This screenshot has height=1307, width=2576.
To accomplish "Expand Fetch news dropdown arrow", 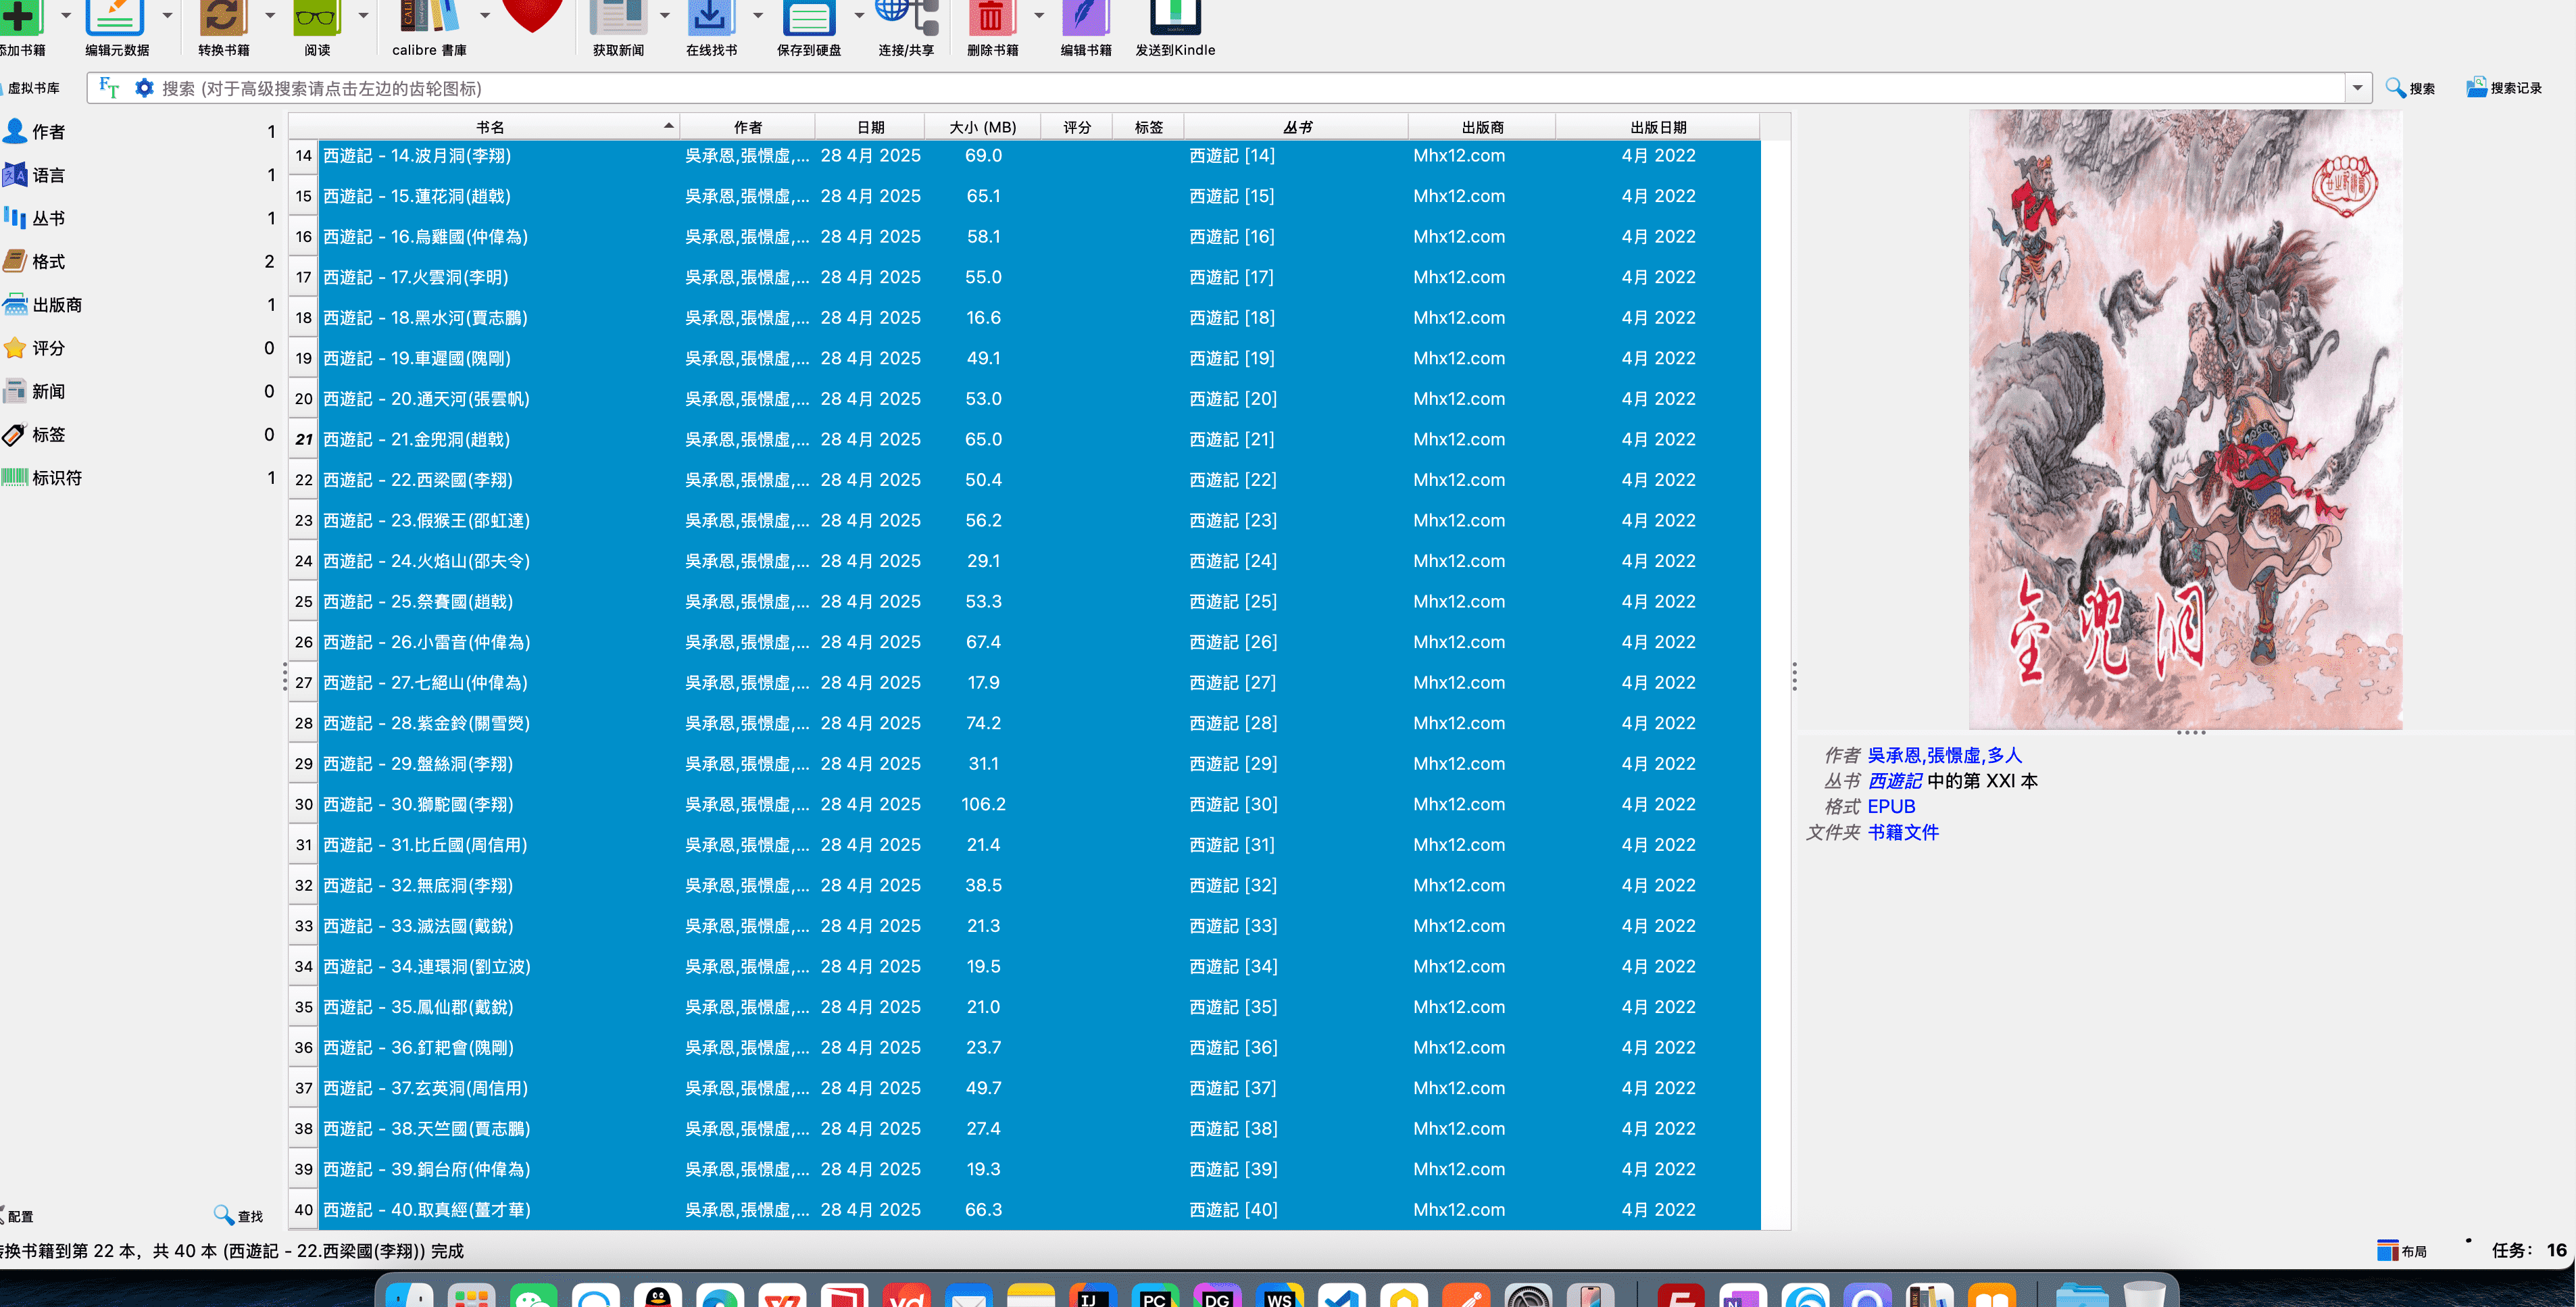I will pos(665,16).
